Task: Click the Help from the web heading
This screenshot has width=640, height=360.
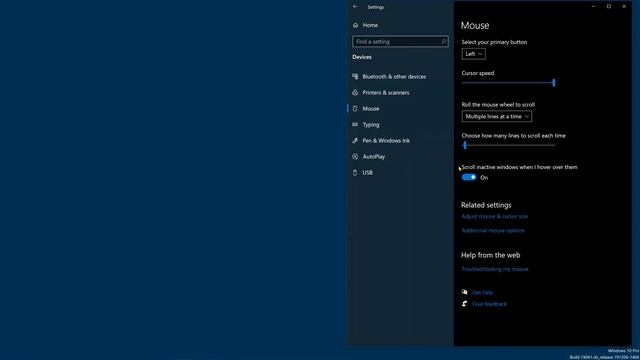Action: coord(491,255)
